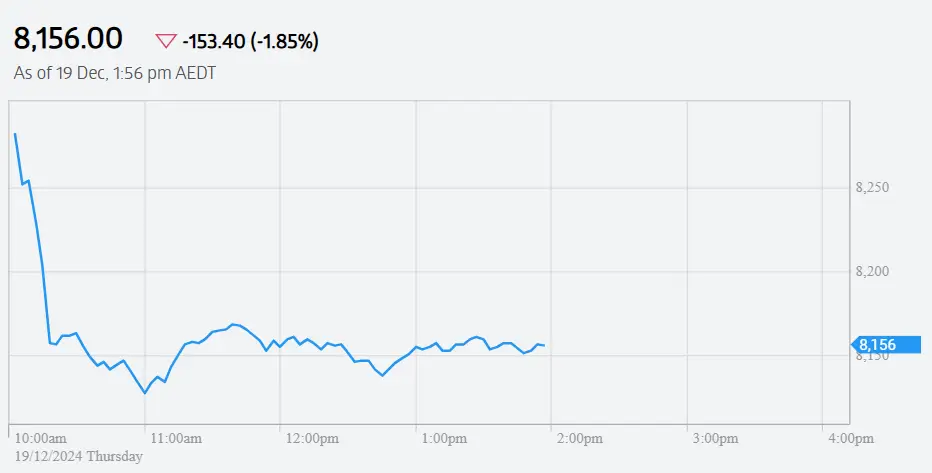Viewport: 932px width, 473px height.
Task: Click the 19/12/2024 Thursday date label
Action: pyautogui.click(x=78, y=456)
